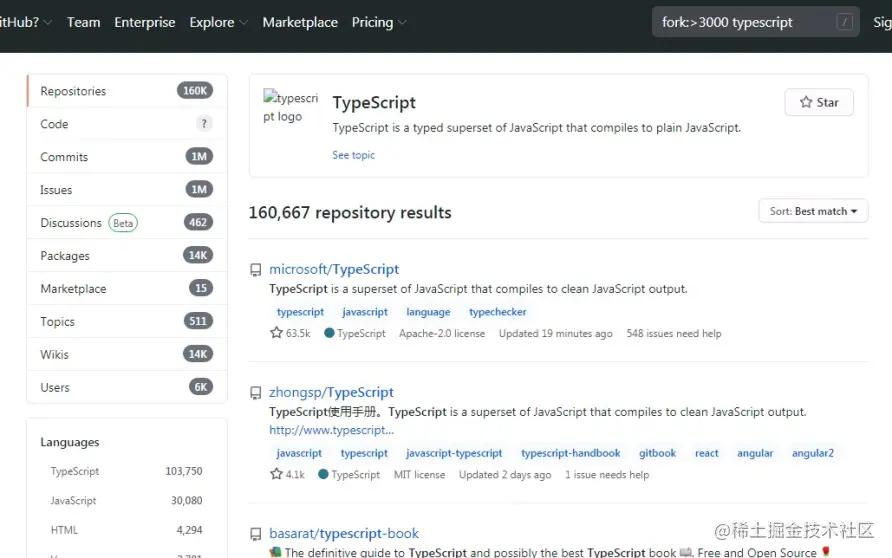Click the typescript tag under zhongsp/TypeScript
Screen dimensions: 892x558
point(364,453)
